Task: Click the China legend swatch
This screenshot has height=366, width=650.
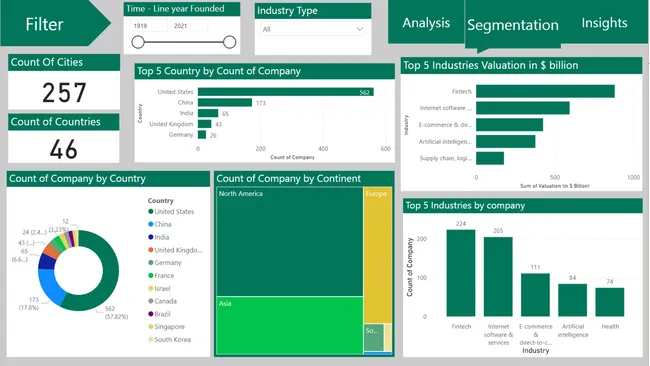Action: pos(151,224)
